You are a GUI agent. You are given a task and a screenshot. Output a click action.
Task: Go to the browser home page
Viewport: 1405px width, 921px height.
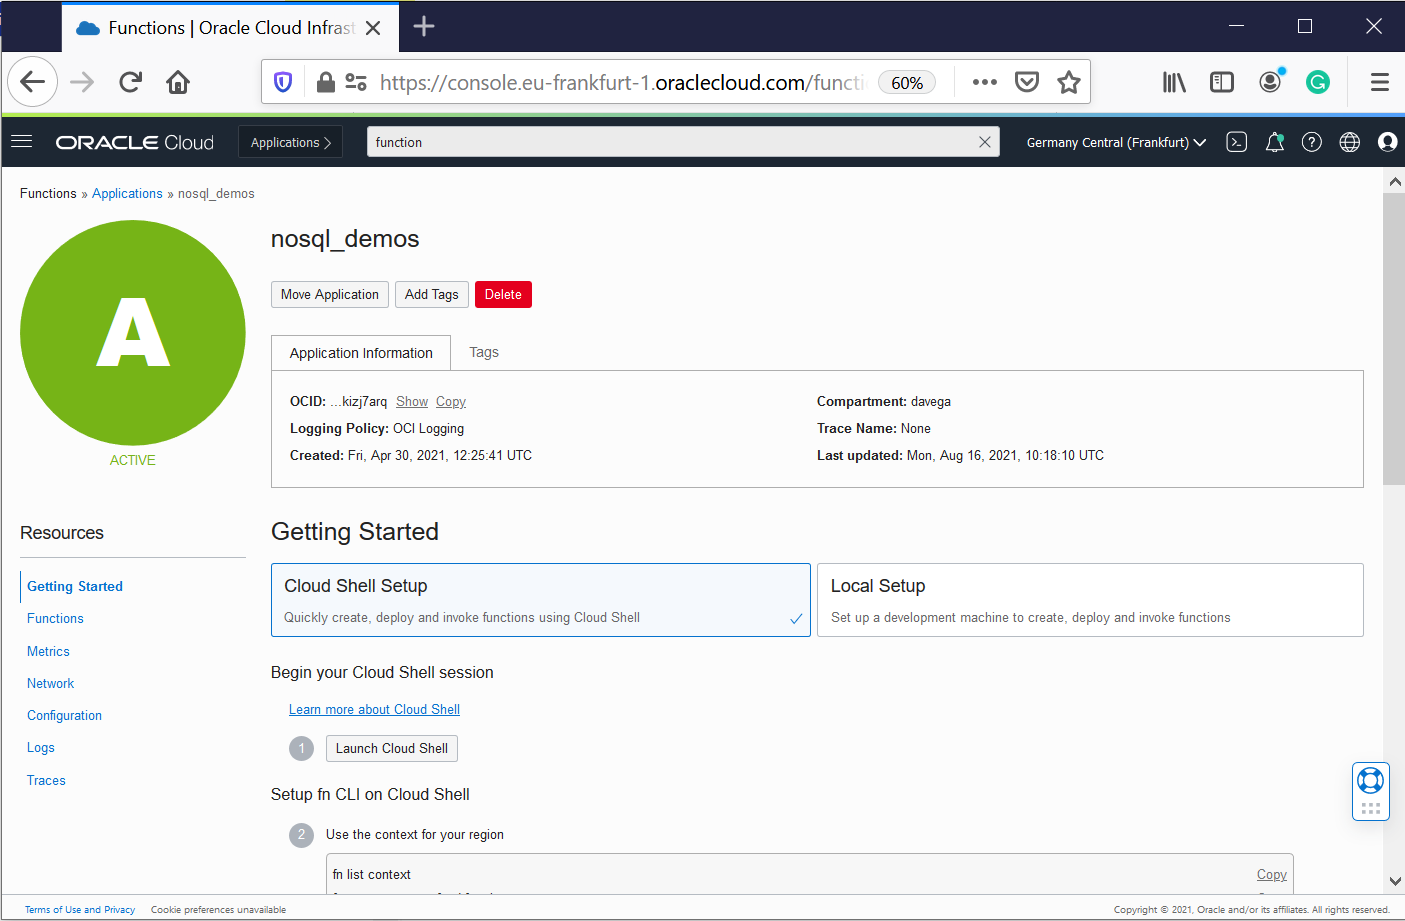178,82
